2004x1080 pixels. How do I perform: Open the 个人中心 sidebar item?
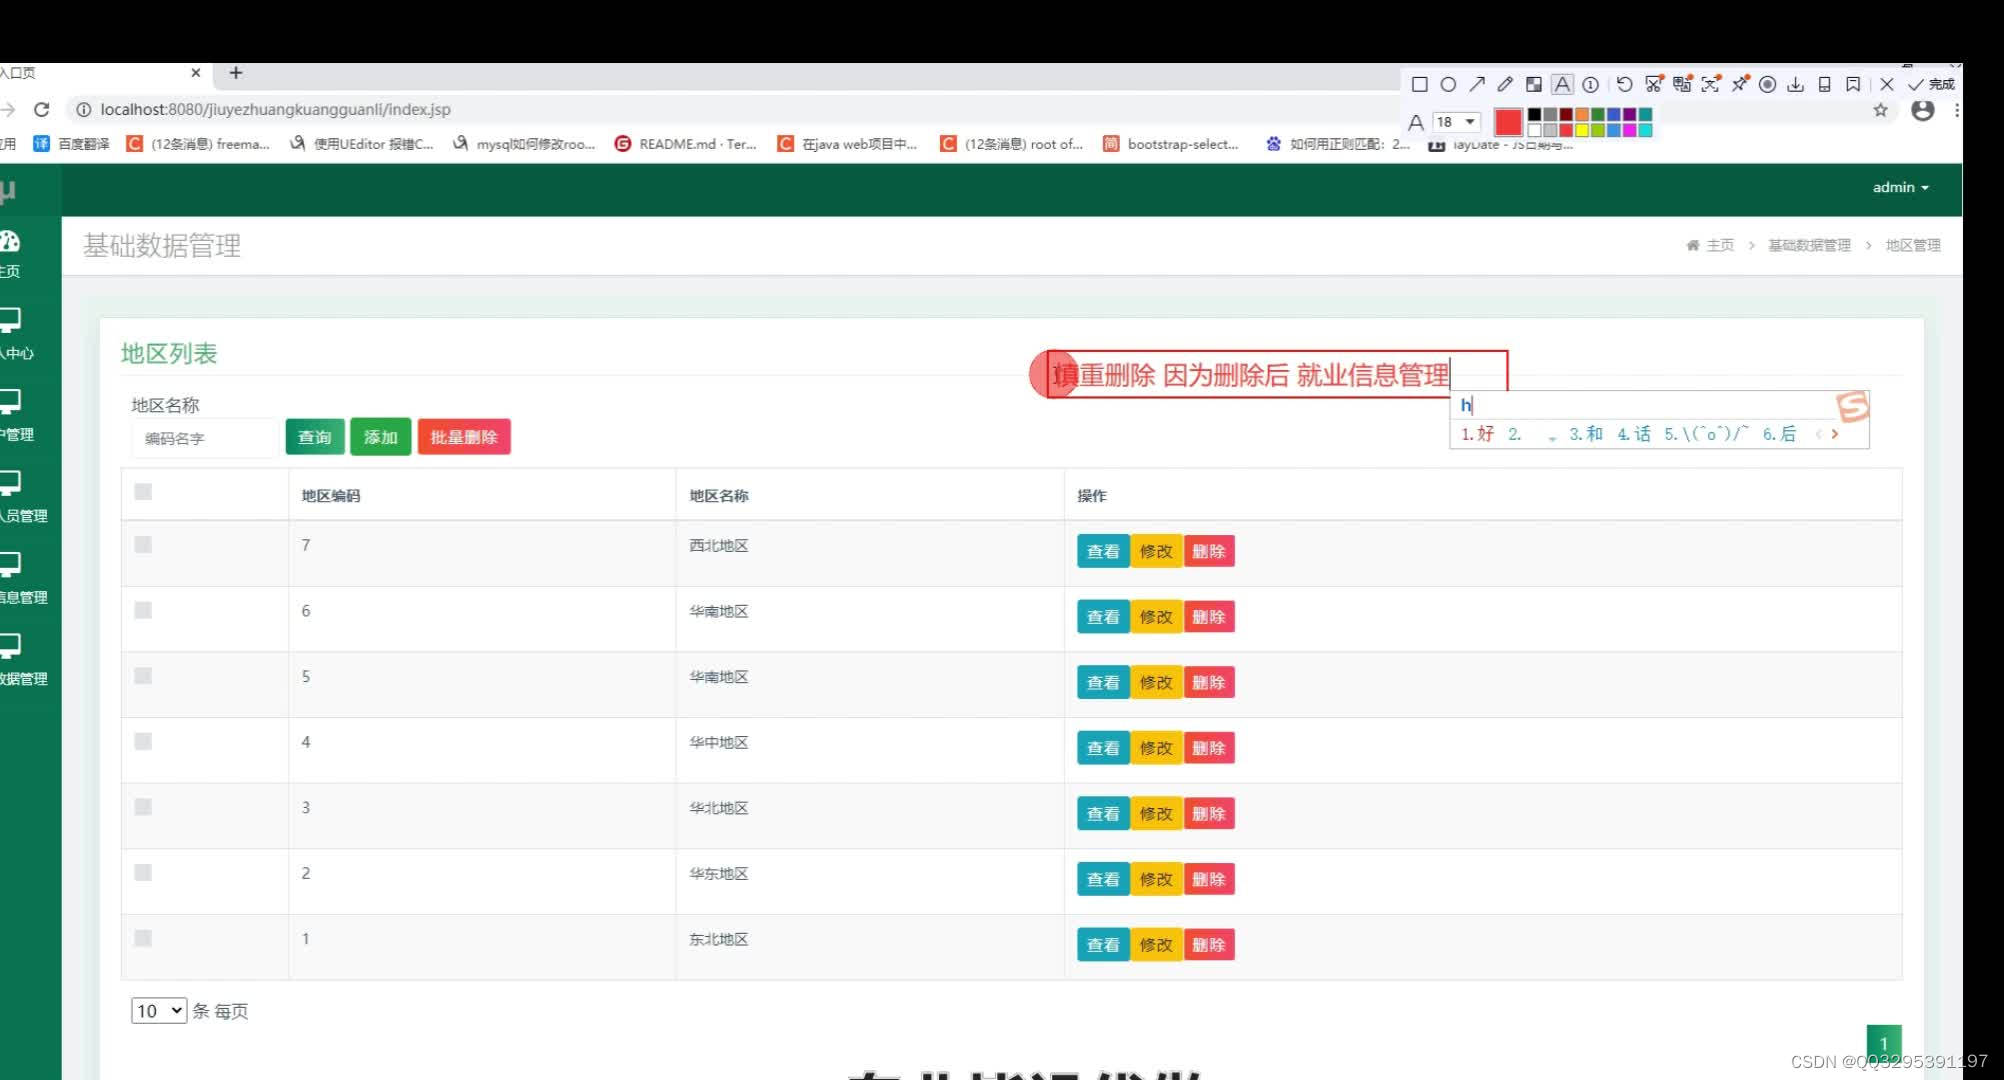point(16,334)
